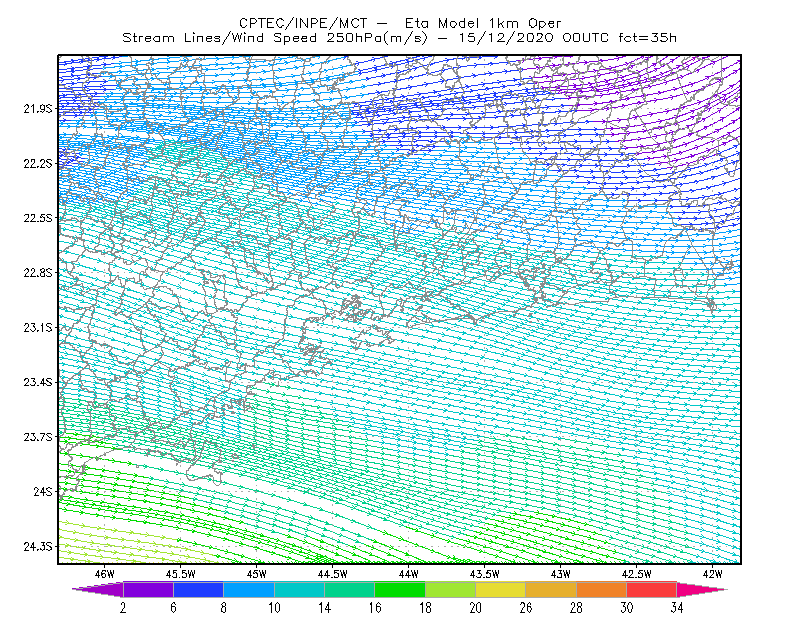The image size is (800, 618).
Task: Pick the bright green 16–18 swatch
Action: [x=400, y=589]
